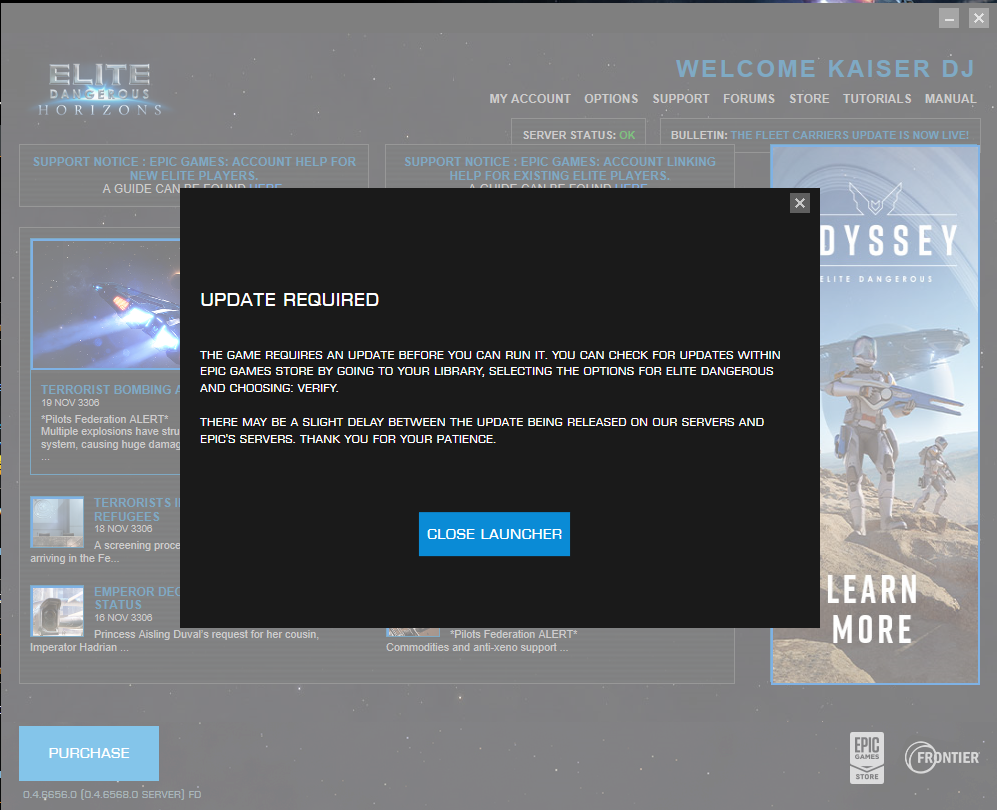Open the Tutorials menu item
997x810 pixels.
click(877, 99)
